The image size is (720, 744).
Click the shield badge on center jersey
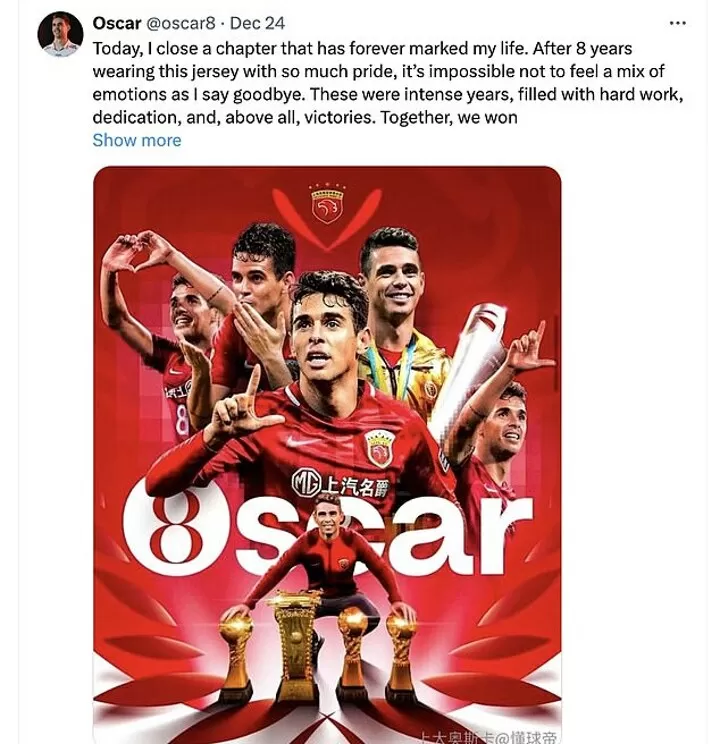coord(379,449)
